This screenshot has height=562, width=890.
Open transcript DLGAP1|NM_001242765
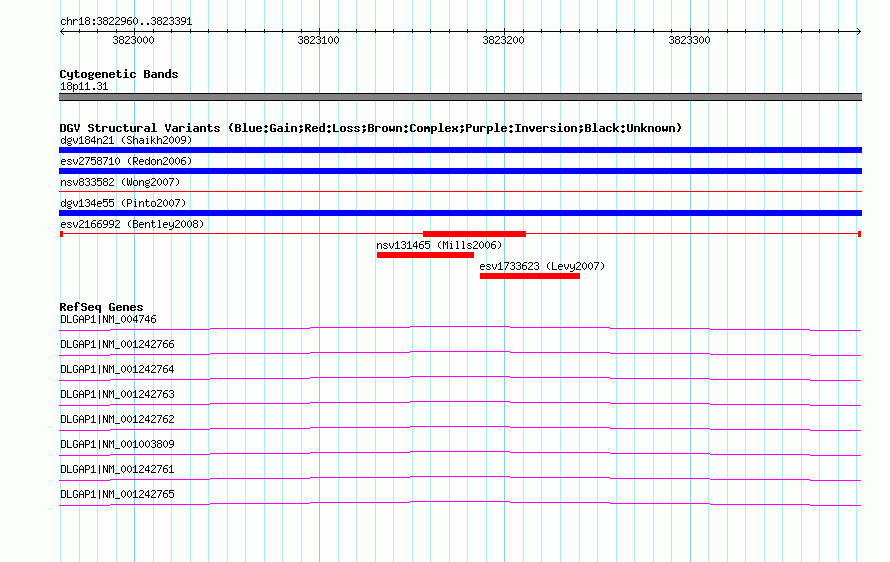pos(117,494)
